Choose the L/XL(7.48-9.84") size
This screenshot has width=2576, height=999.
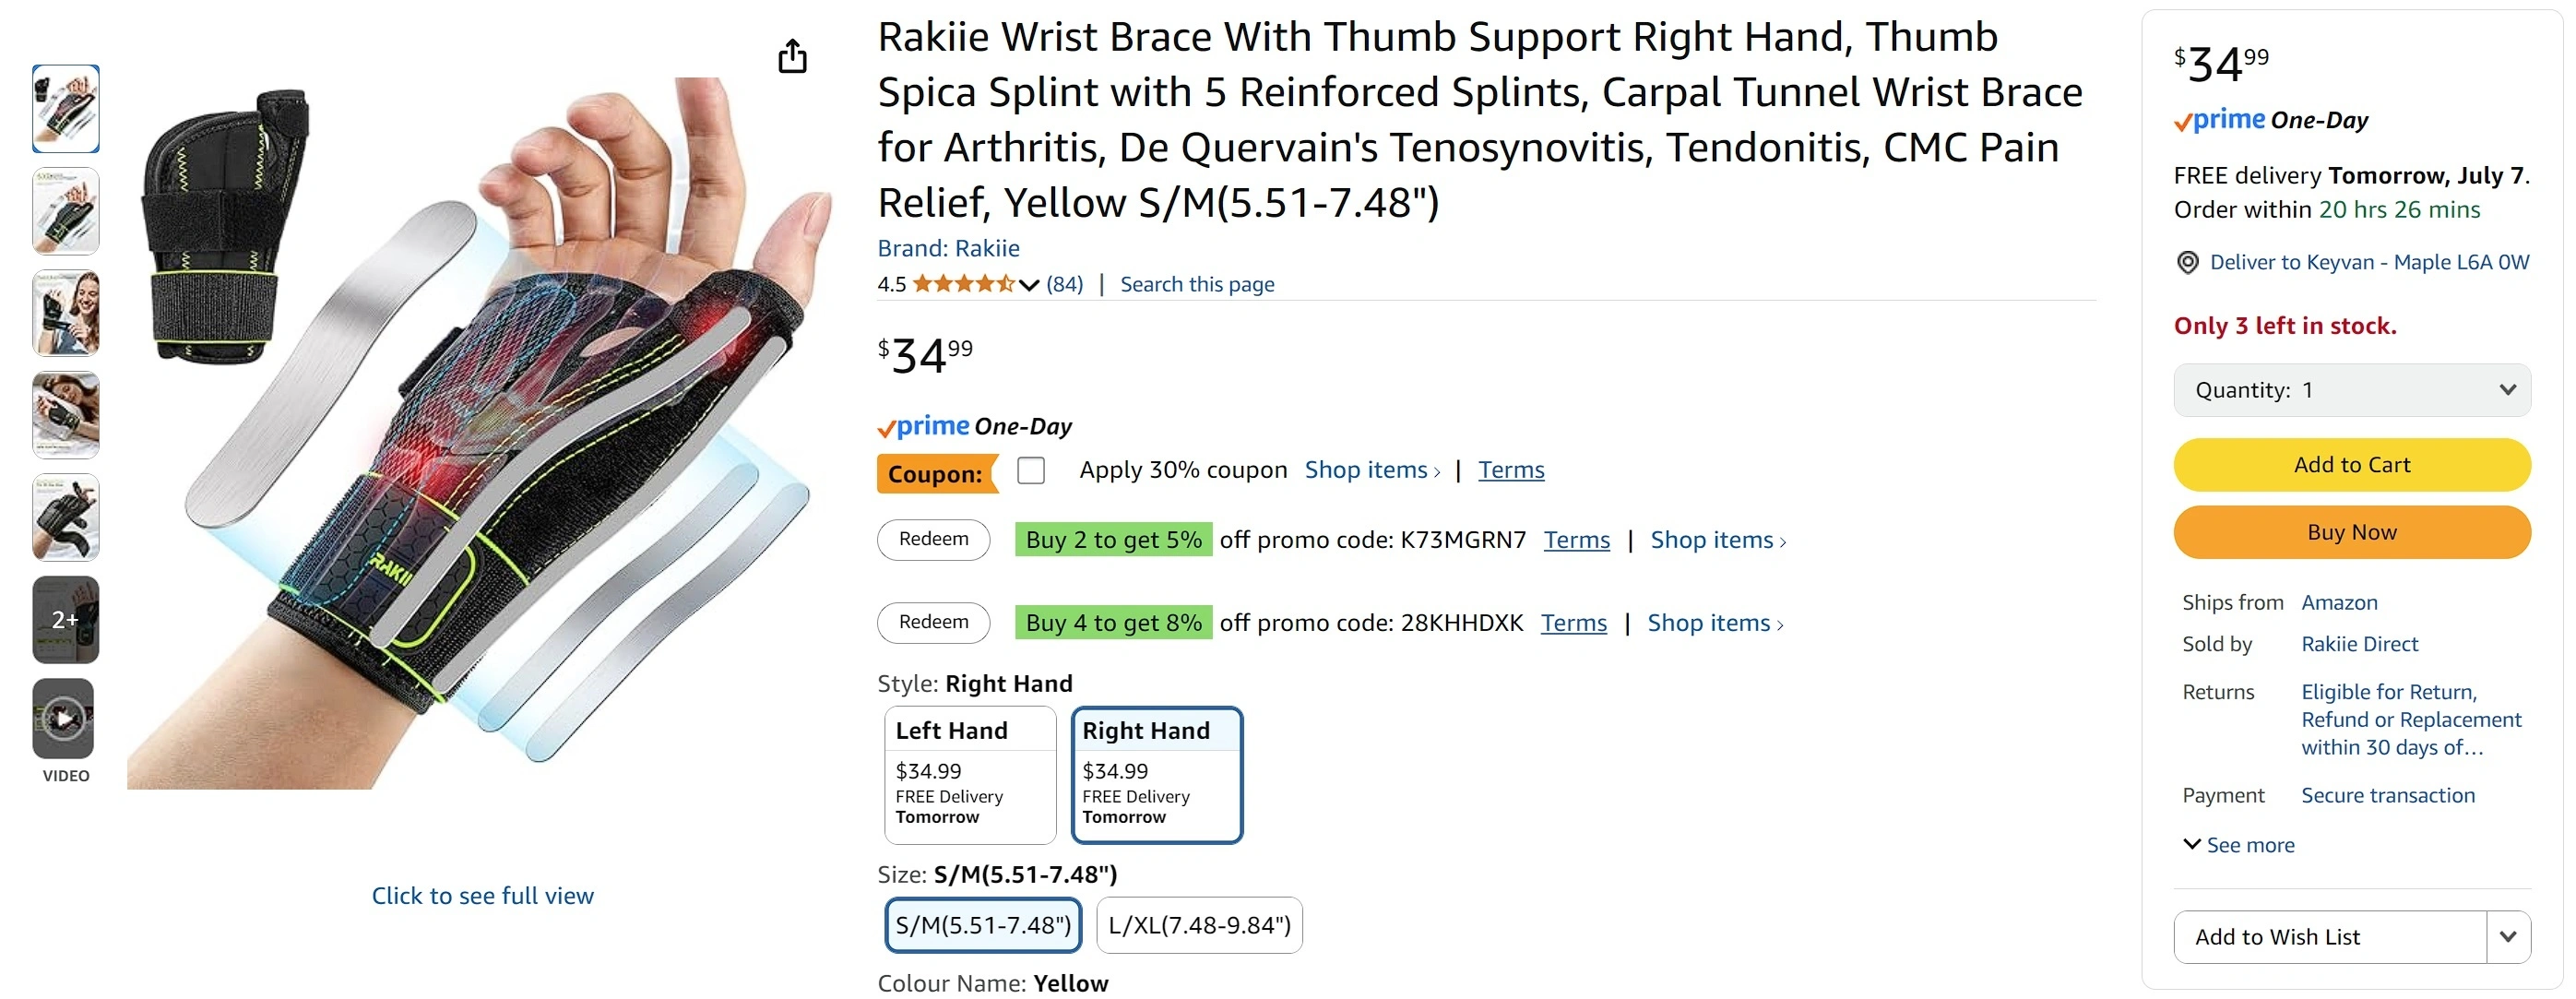(x=1199, y=925)
